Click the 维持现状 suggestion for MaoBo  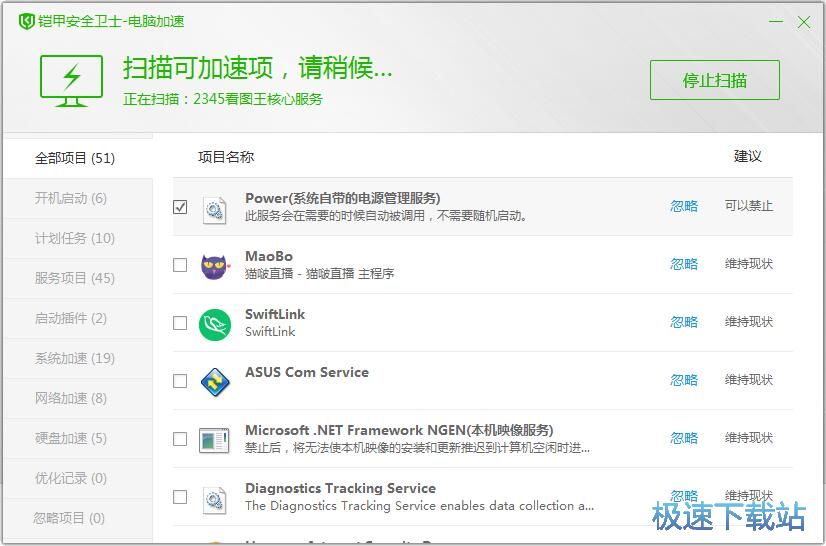click(x=749, y=264)
